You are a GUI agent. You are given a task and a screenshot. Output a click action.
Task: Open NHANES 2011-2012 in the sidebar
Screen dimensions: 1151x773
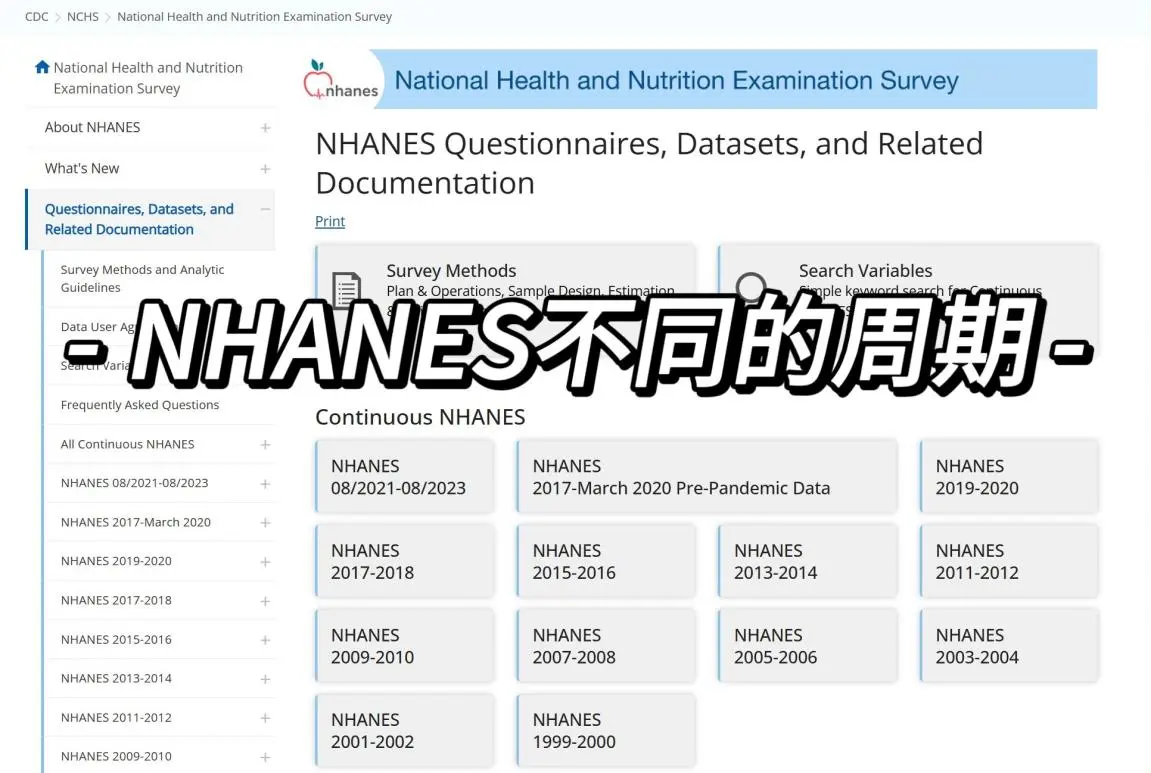point(116,717)
